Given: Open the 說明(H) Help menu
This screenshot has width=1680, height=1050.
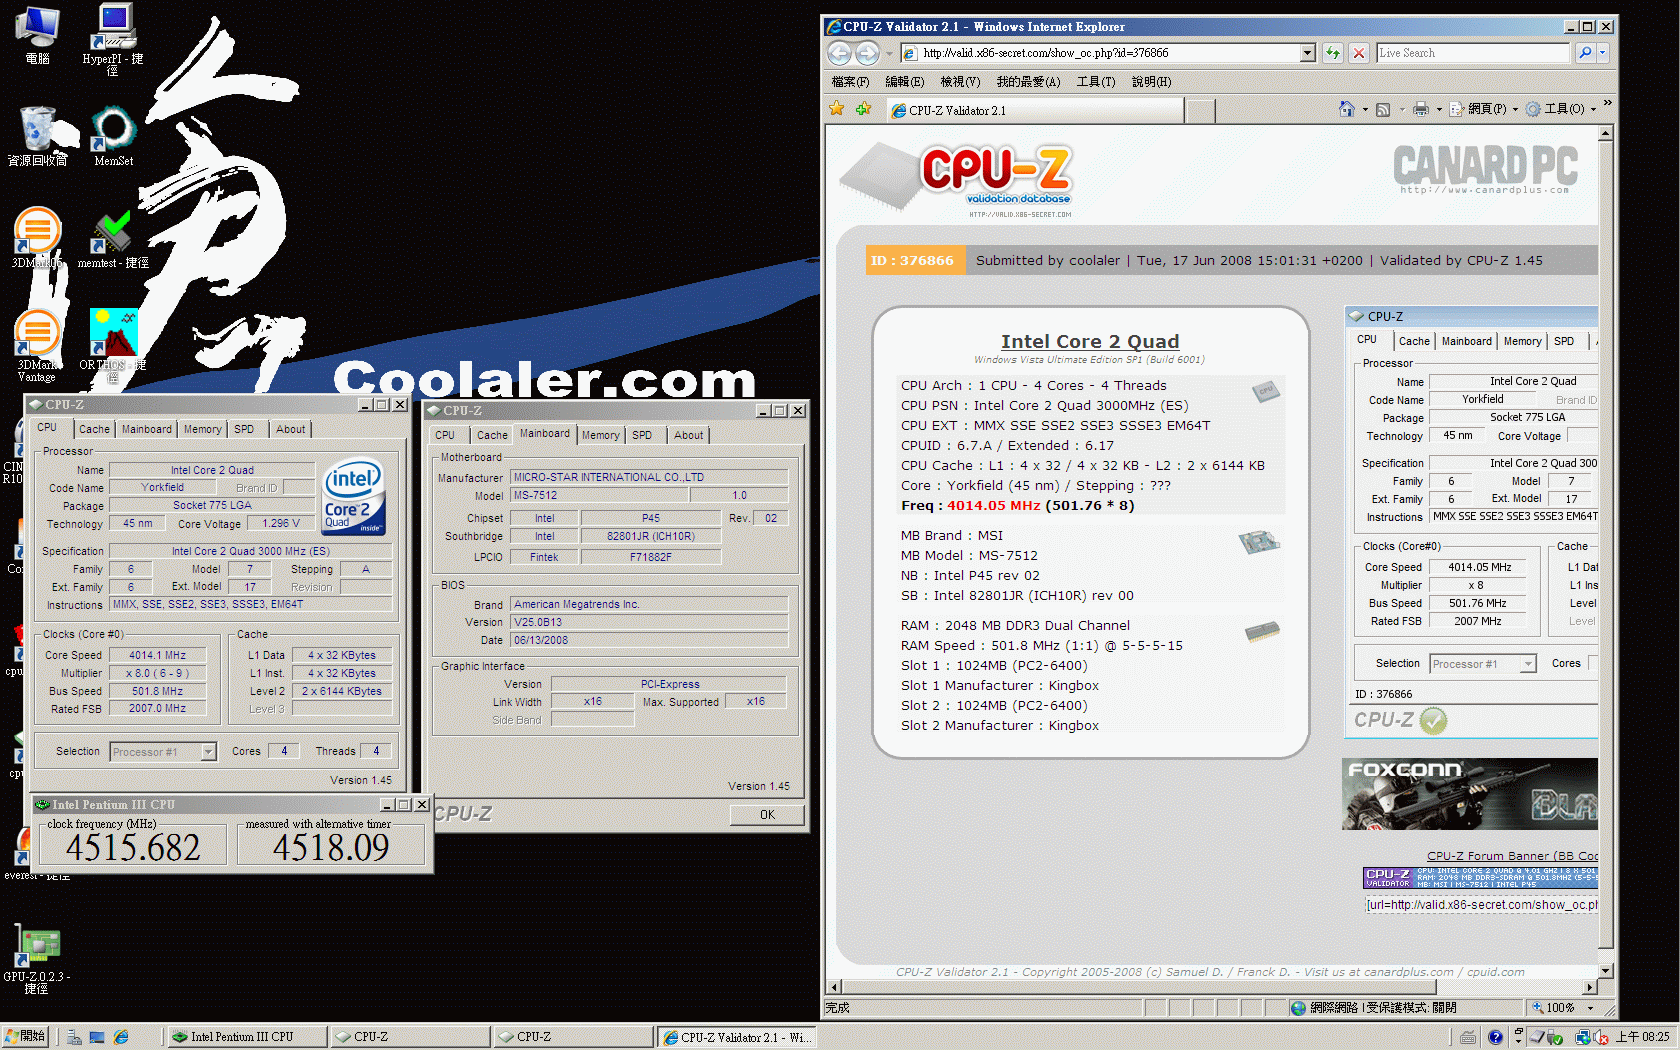Looking at the screenshot, I should [1151, 82].
